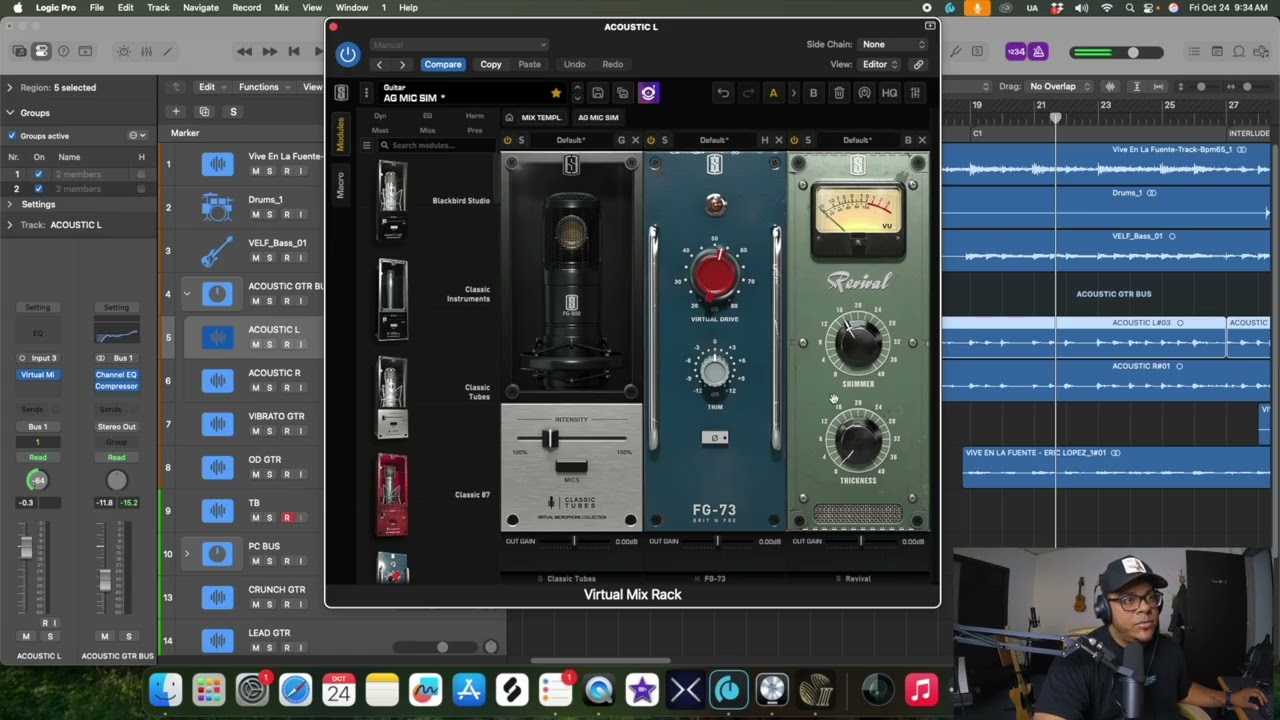This screenshot has width=1280, height=720.
Task: Expand the Settings section in inspector
Action: pos(10,204)
